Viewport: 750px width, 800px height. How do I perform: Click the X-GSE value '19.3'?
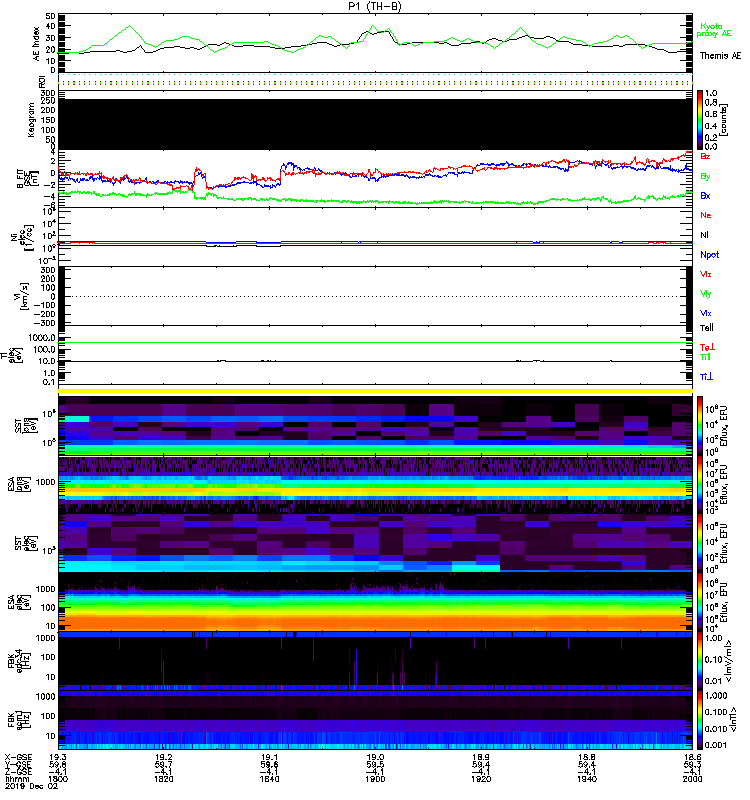58,757
